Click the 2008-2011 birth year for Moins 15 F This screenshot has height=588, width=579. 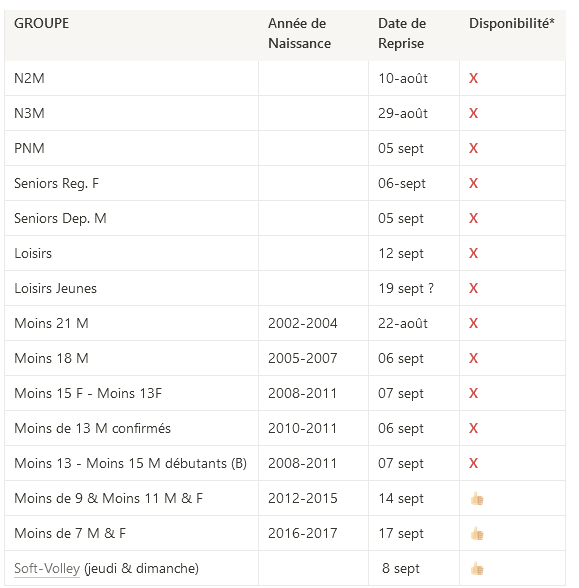click(x=302, y=393)
